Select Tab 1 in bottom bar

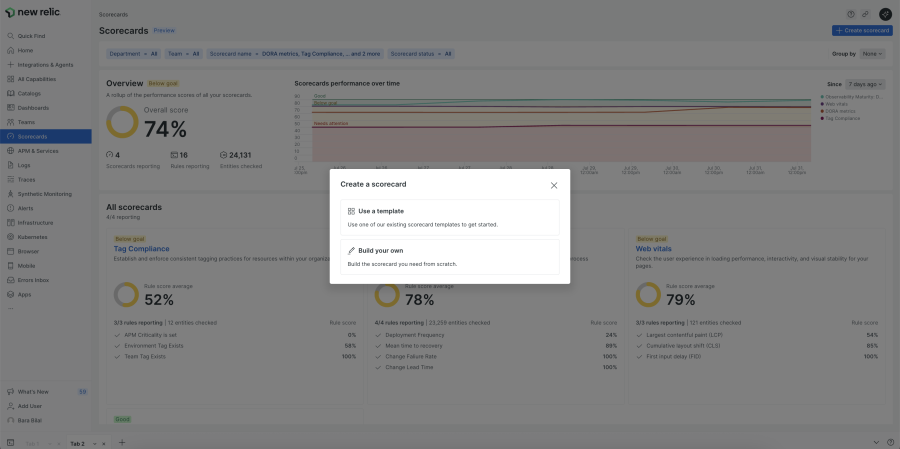(32, 444)
